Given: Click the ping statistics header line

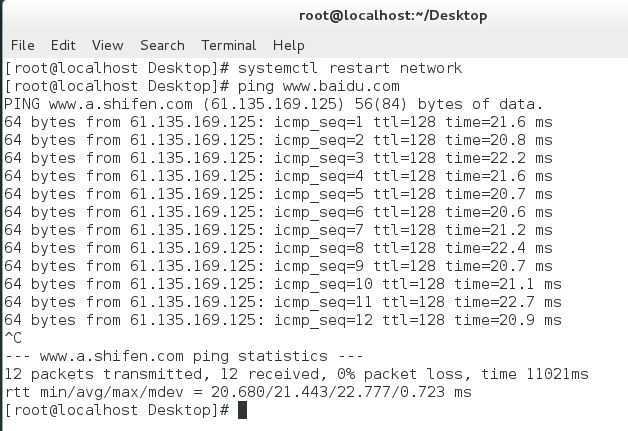Looking at the screenshot, I should click(x=184, y=356).
